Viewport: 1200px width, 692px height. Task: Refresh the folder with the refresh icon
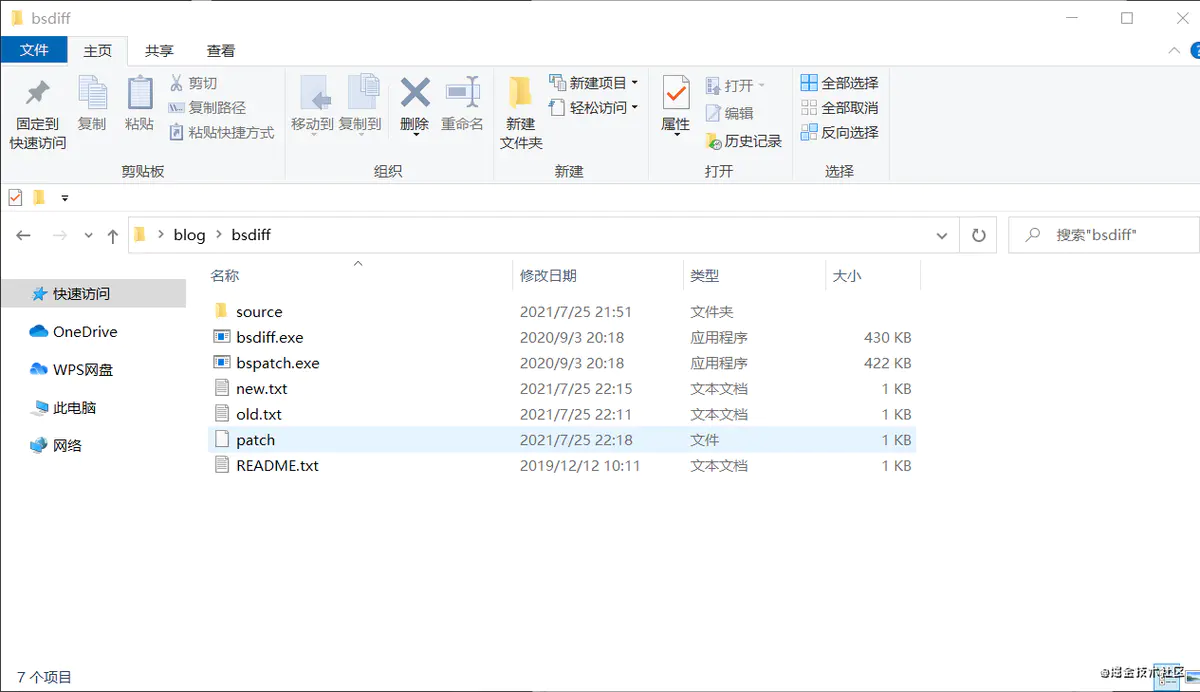tap(978, 234)
